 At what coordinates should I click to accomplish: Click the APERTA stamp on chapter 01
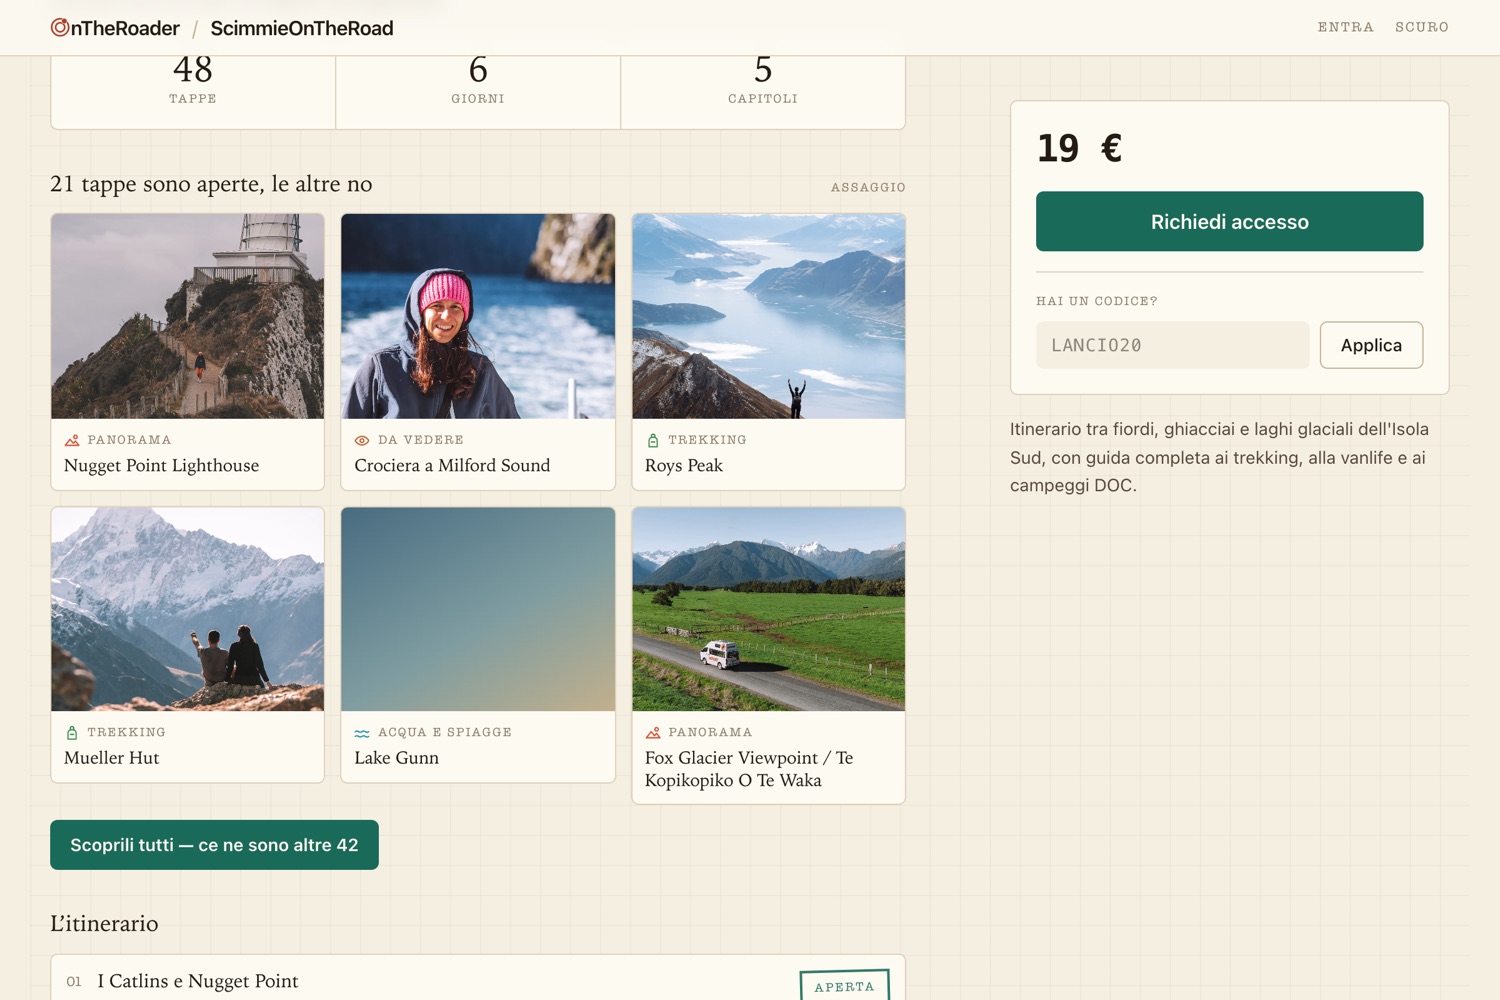(844, 986)
